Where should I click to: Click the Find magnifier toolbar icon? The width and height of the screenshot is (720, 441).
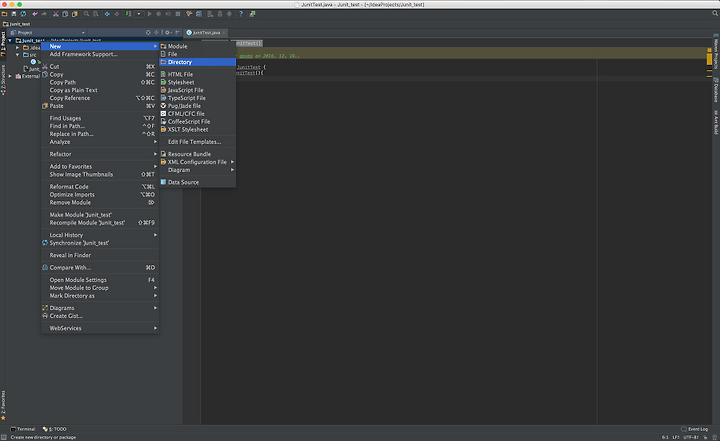[x=86, y=14]
